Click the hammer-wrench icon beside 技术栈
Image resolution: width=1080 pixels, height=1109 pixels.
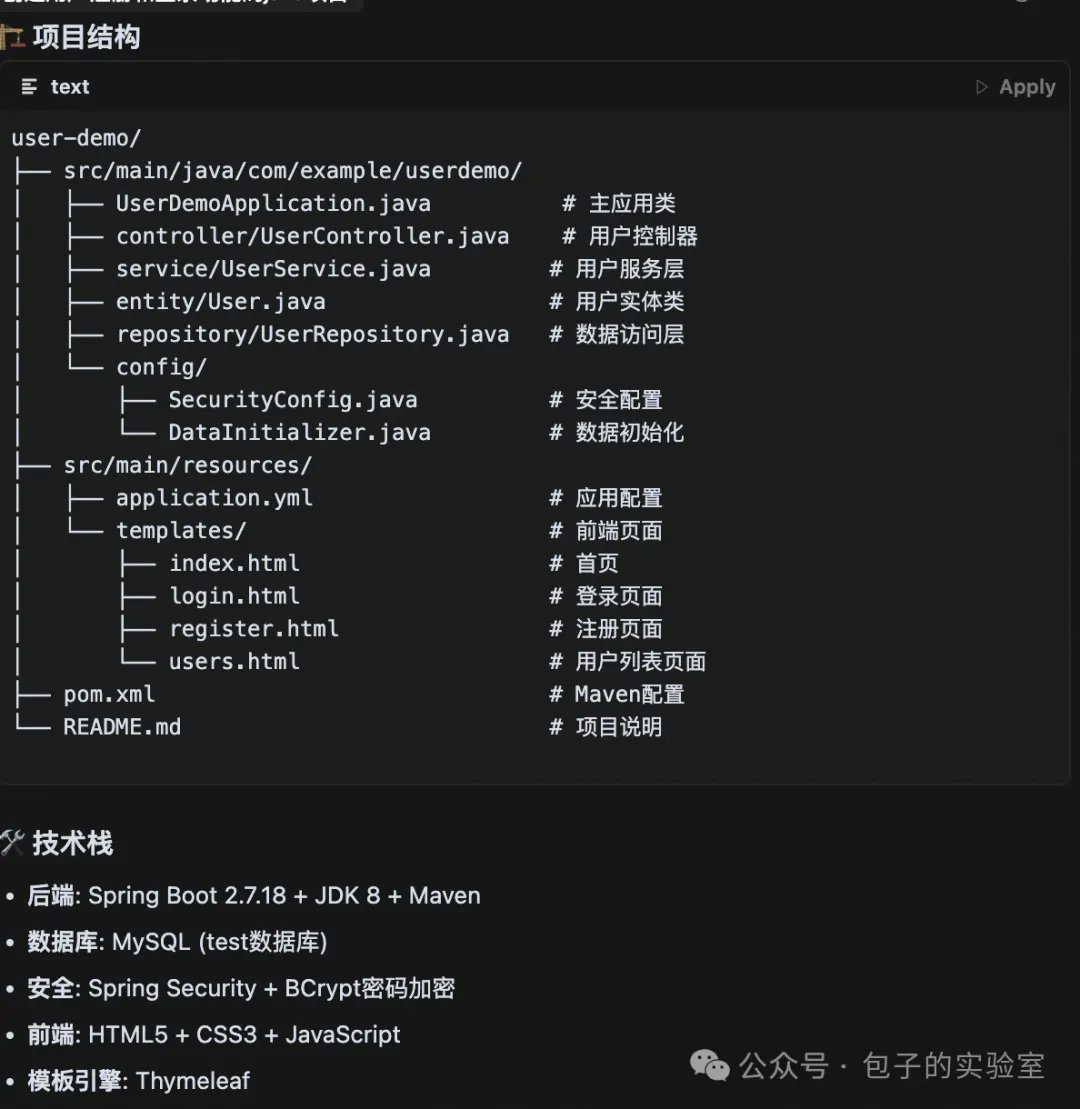[12, 843]
